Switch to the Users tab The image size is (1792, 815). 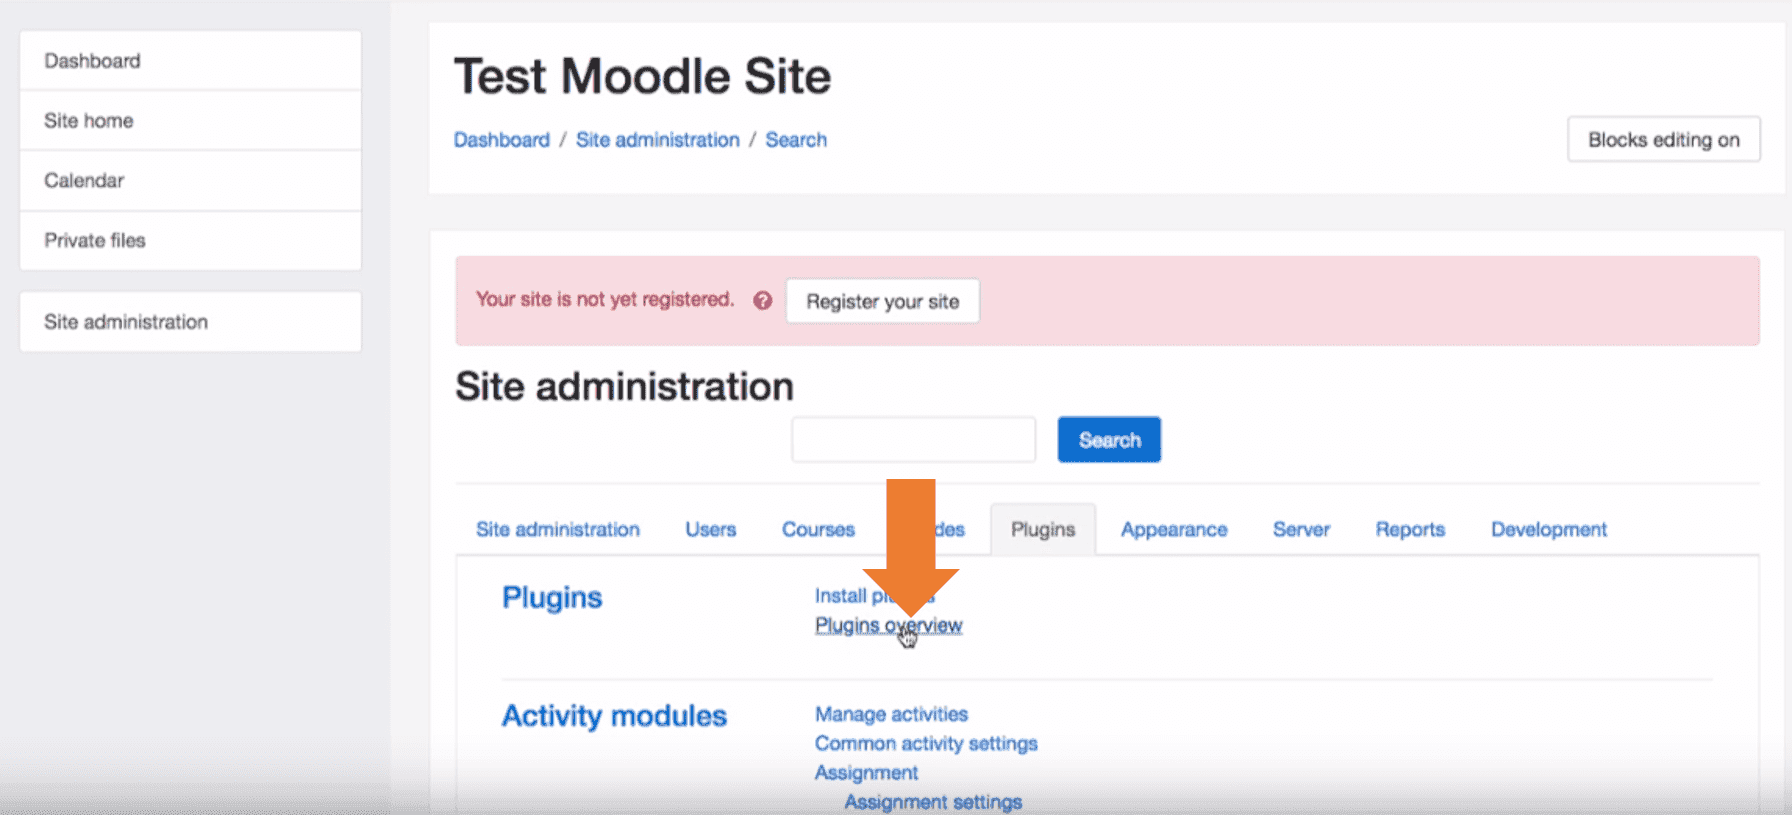tap(711, 529)
